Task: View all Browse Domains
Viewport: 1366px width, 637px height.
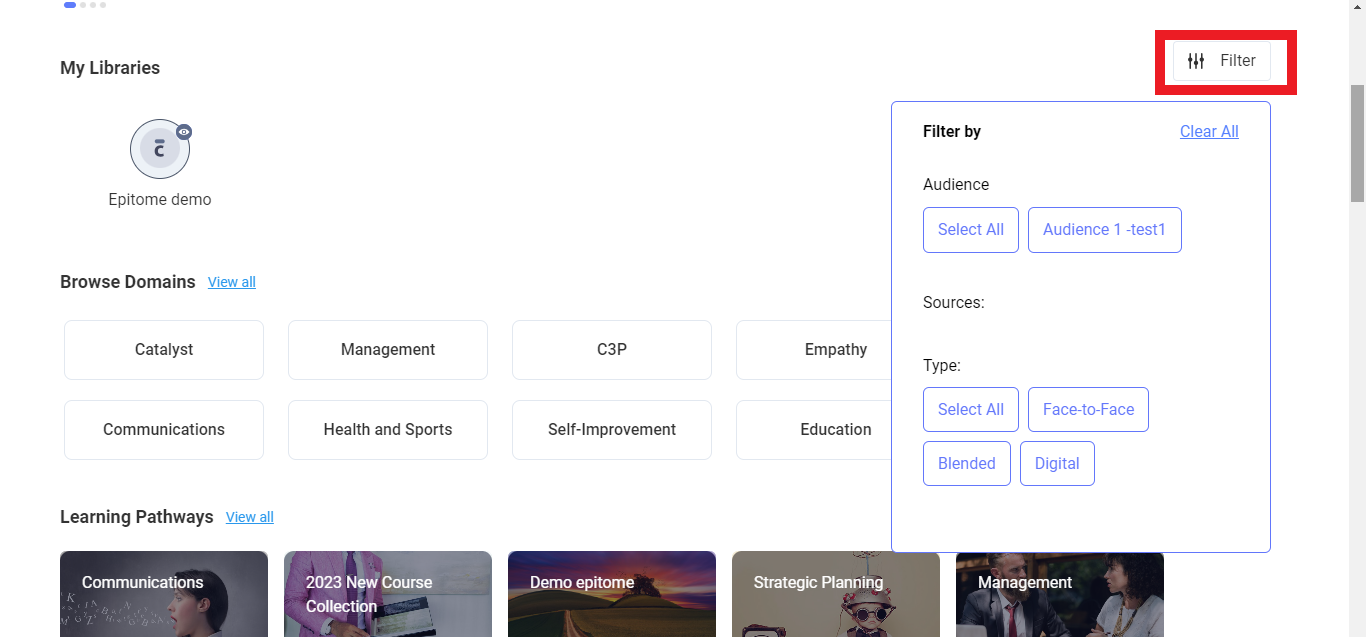Action: (231, 282)
